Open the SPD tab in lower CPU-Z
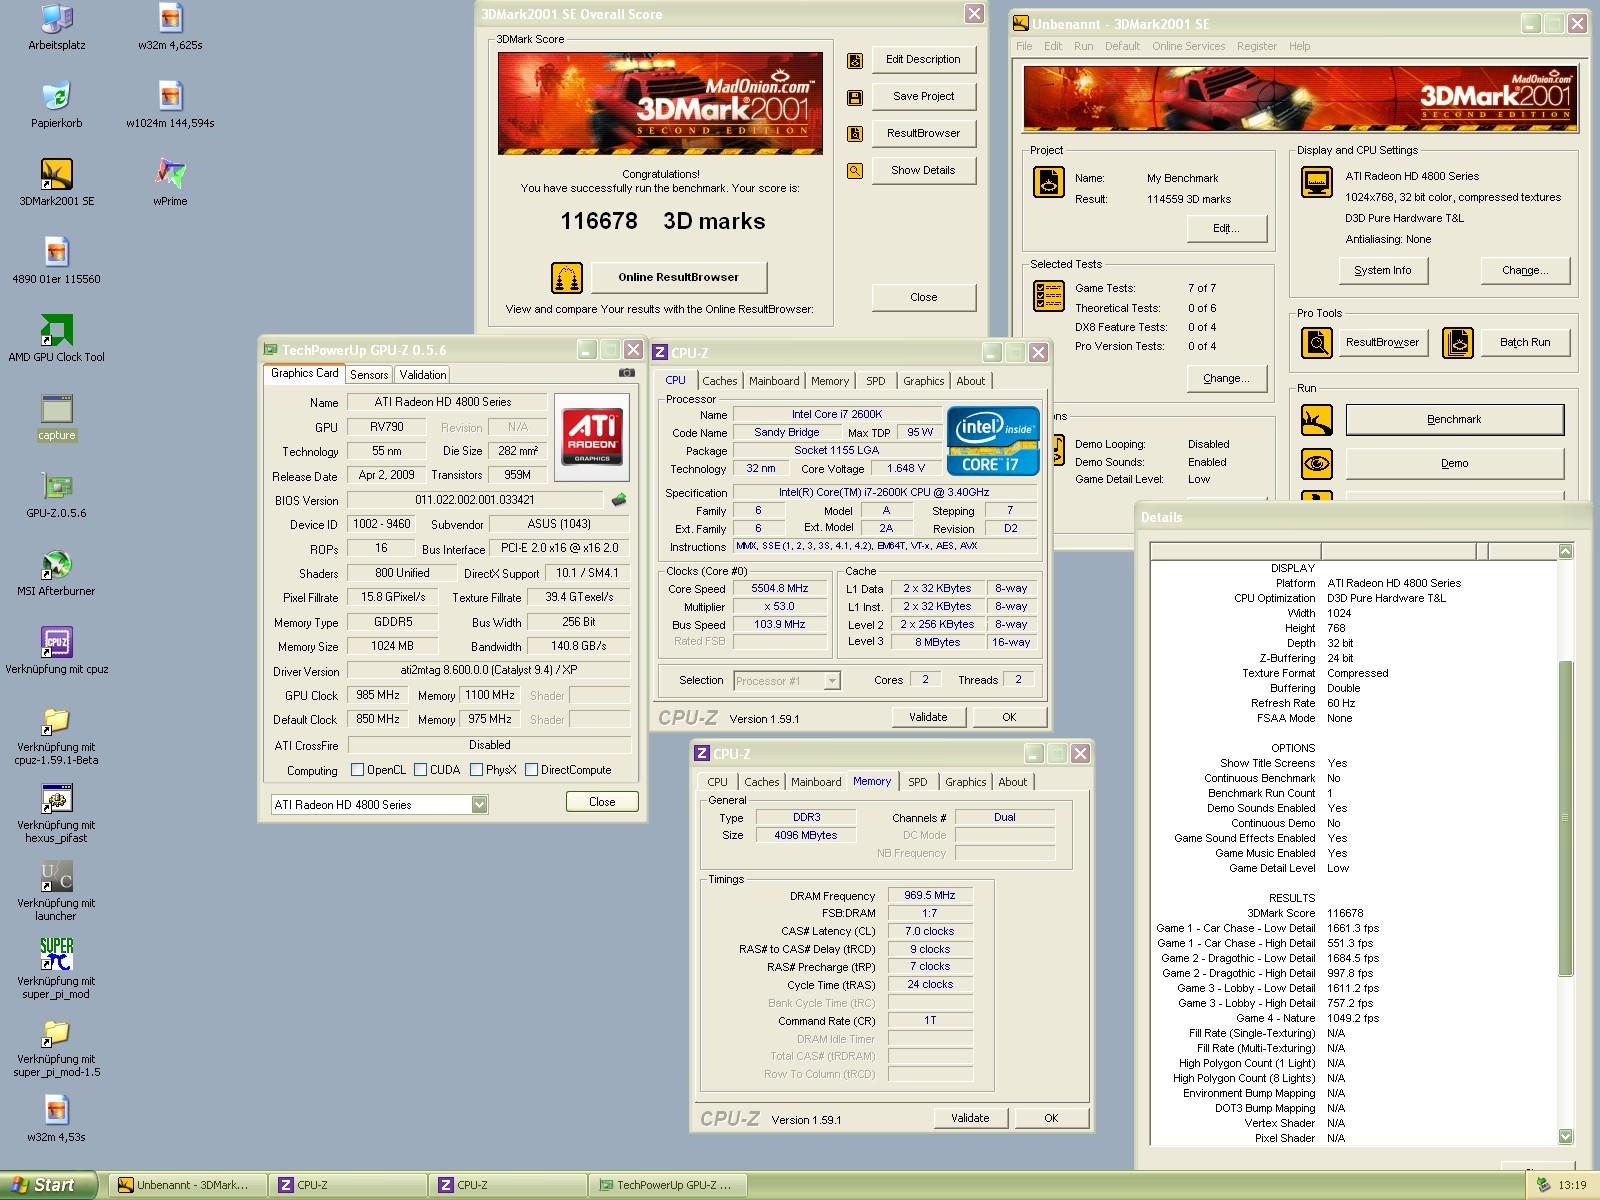Image resolution: width=1600 pixels, height=1200 pixels. click(918, 782)
